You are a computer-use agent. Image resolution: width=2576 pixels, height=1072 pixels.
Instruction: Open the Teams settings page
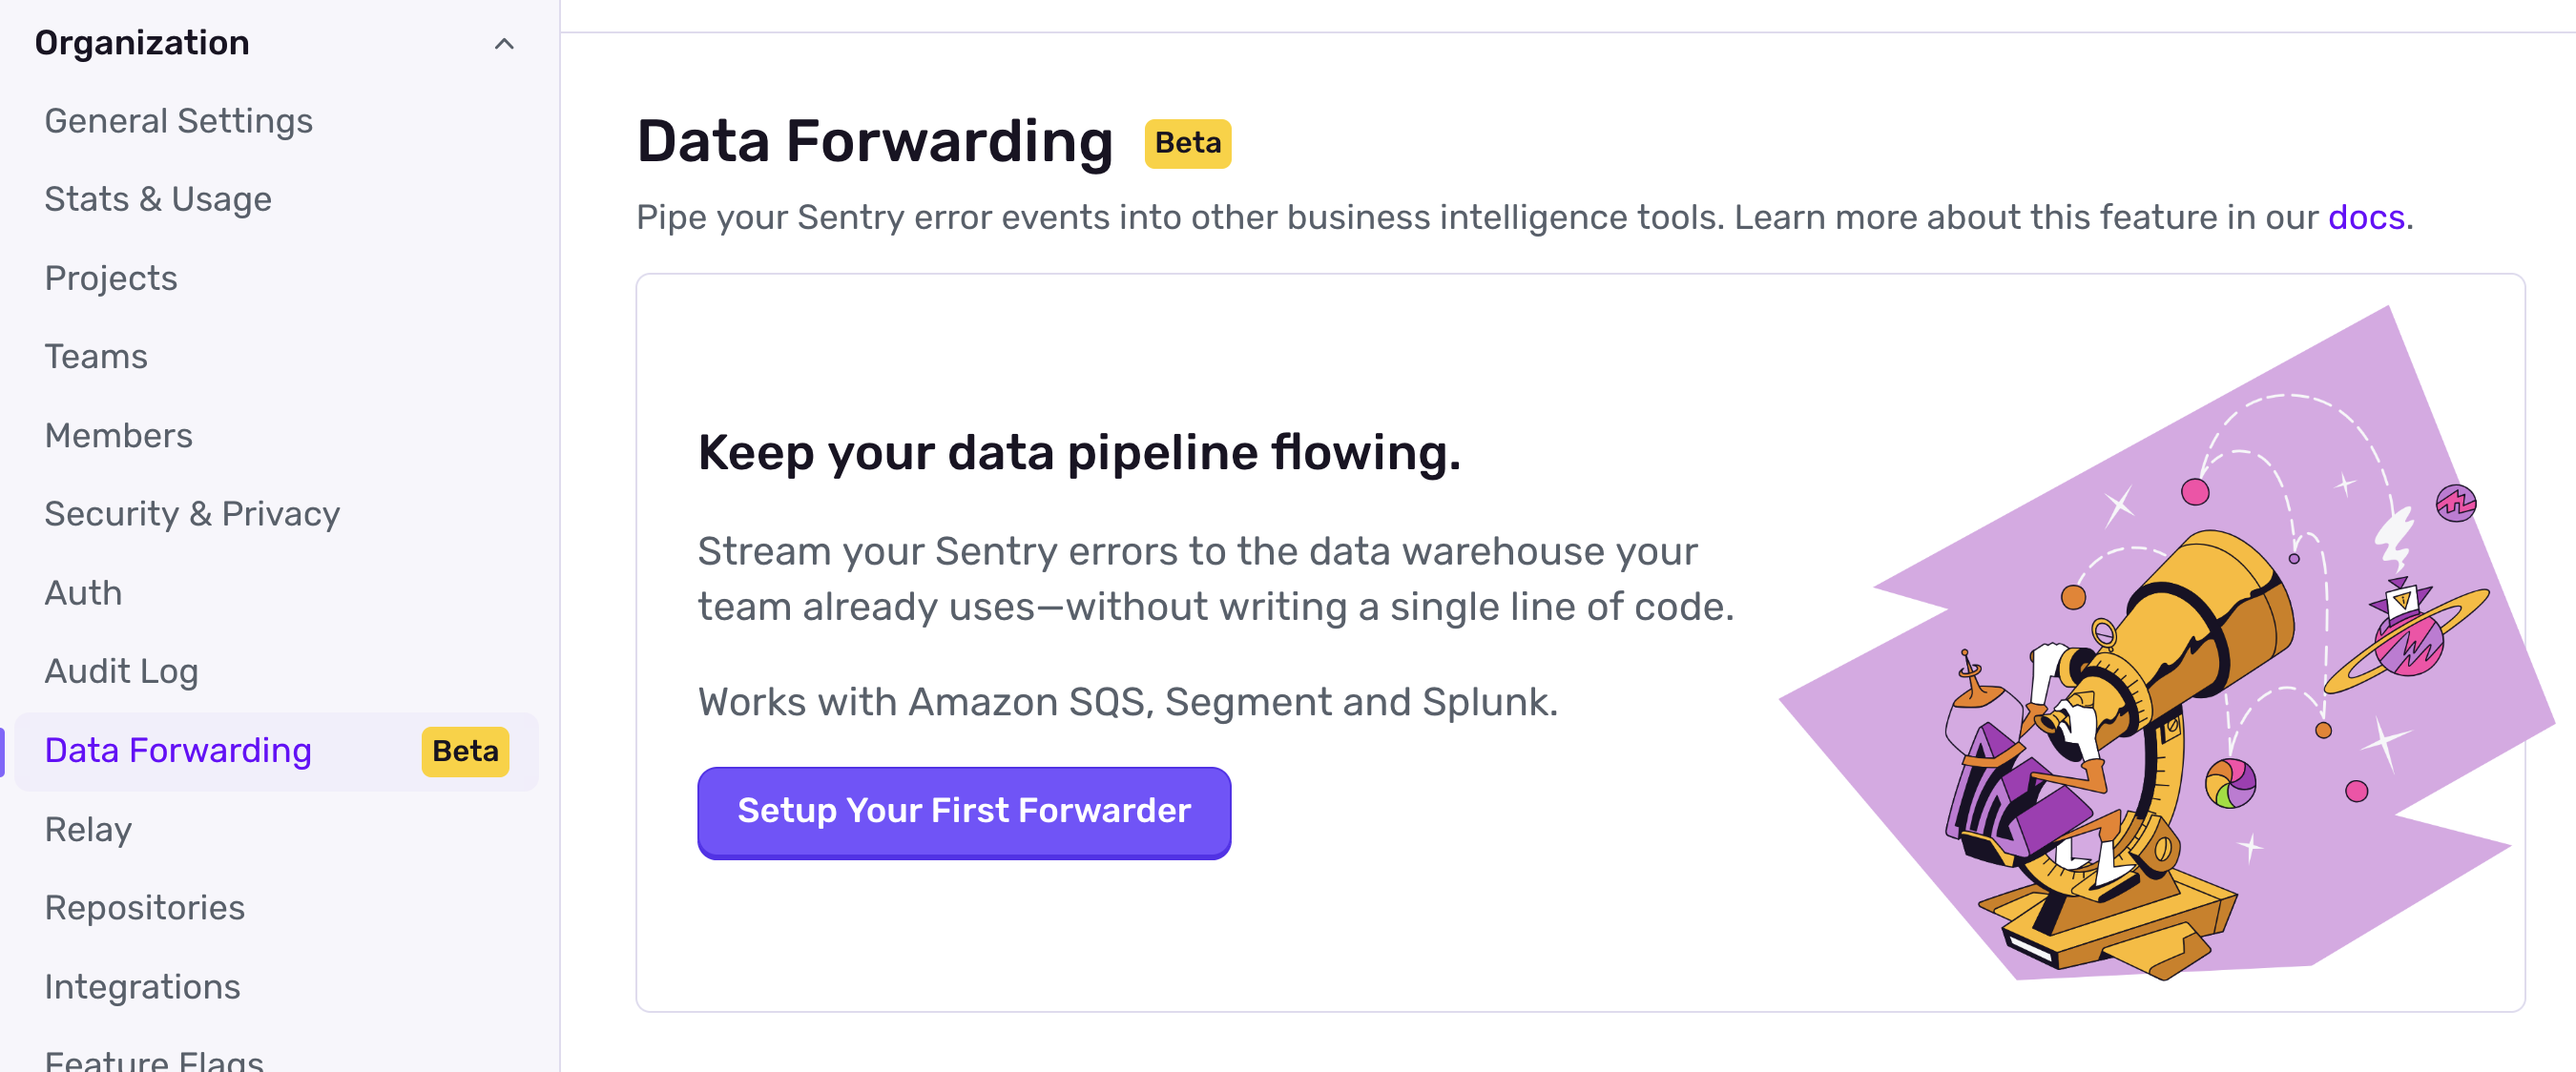[x=95, y=356]
